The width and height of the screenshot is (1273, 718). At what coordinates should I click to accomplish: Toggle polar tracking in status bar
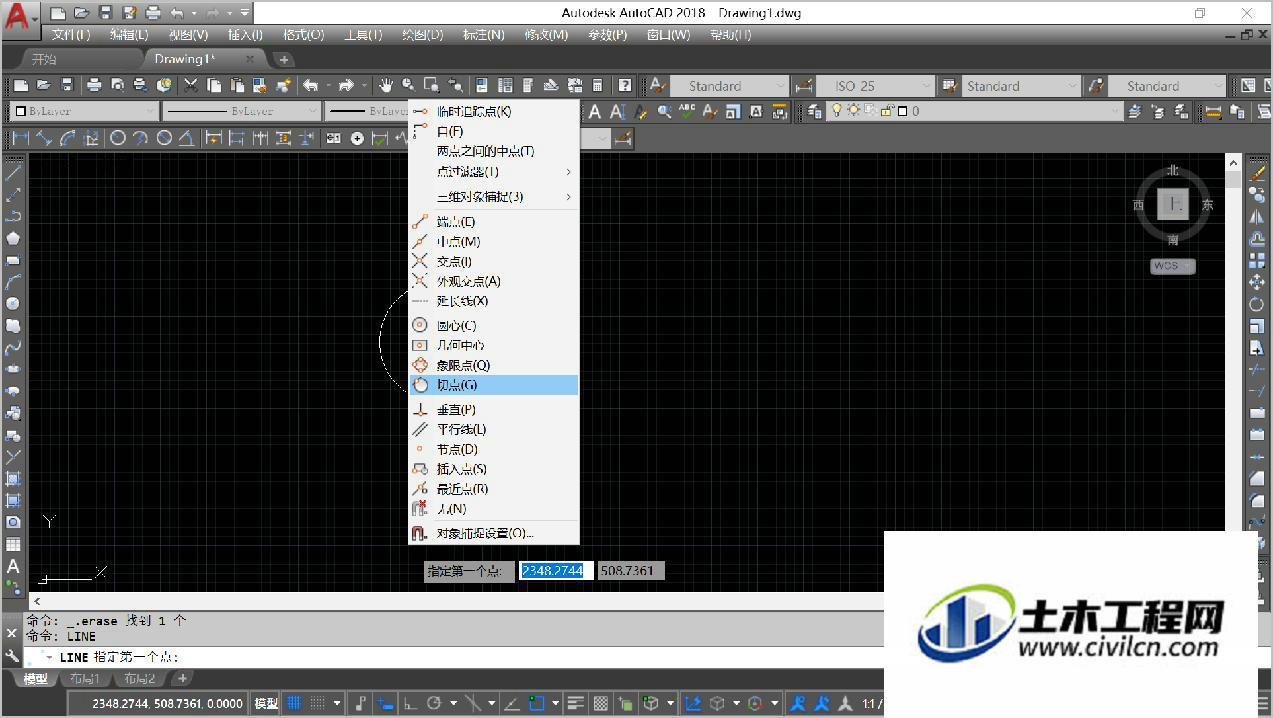pos(434,703)
